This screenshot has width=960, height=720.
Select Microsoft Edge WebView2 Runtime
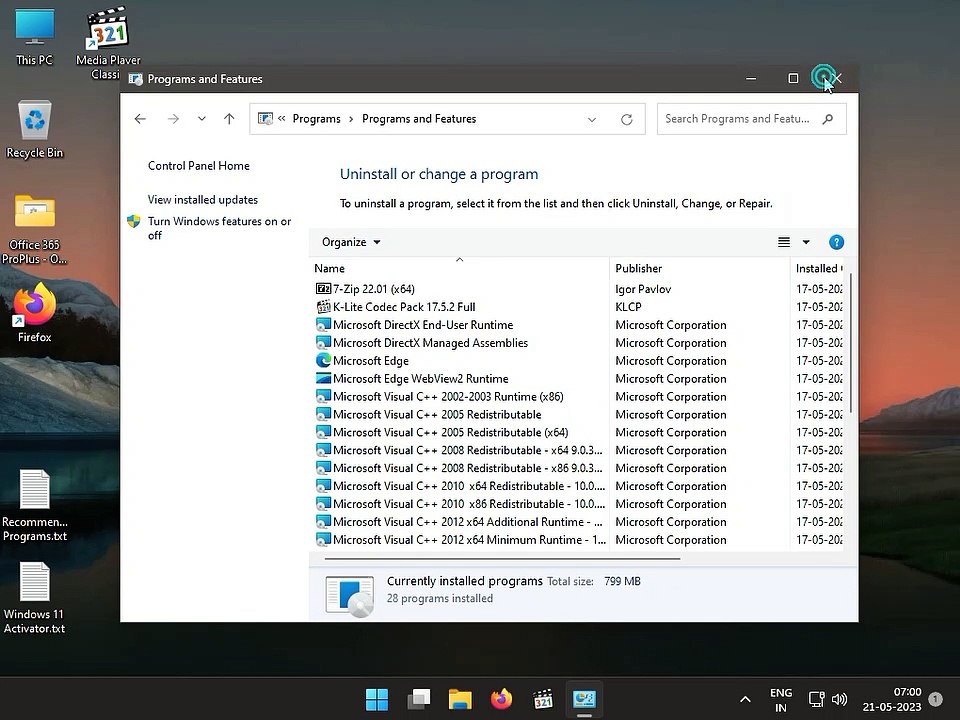click(421, 378)
